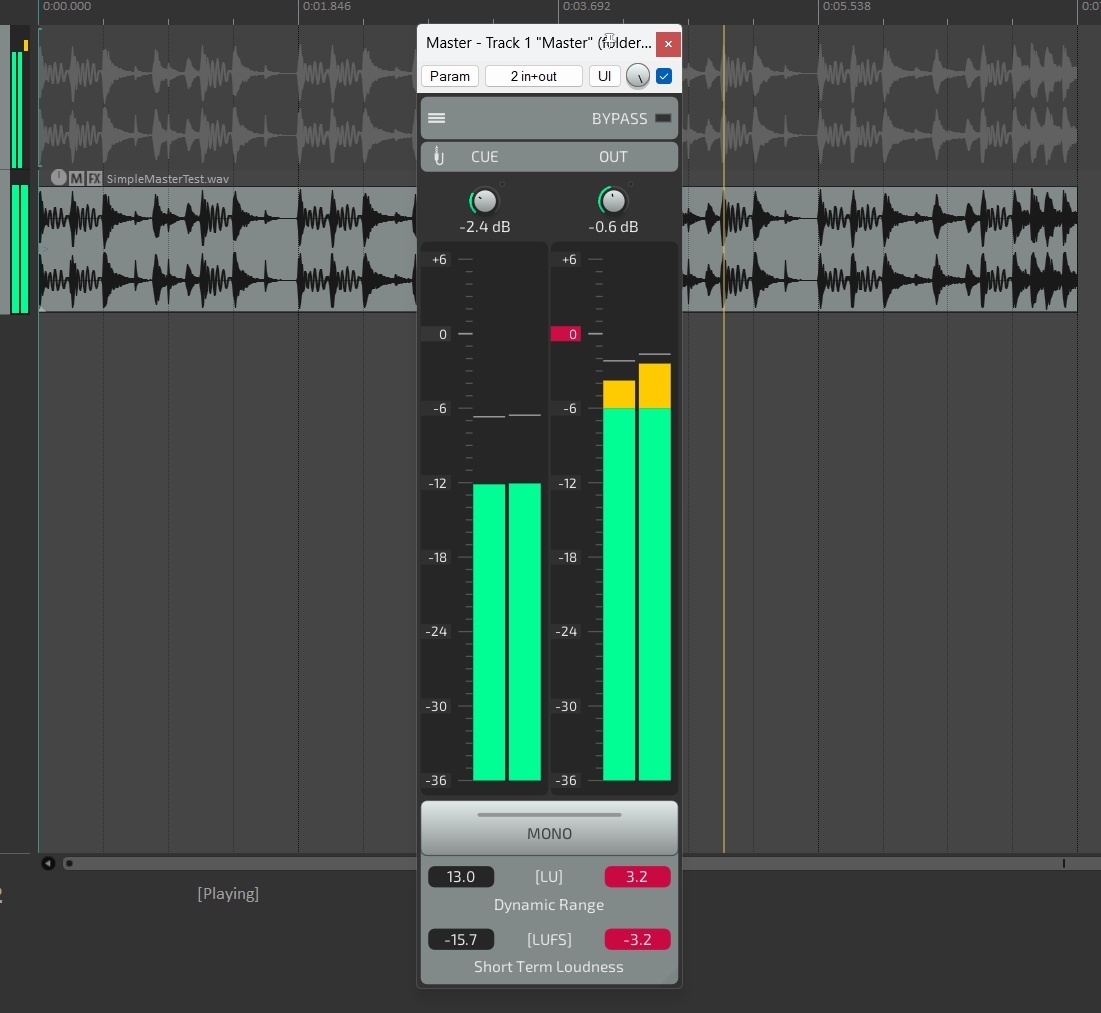Click the wet/dry mix knob next to UI
The height and width of the screenshot is (1013, 1101).
(637, 76)
